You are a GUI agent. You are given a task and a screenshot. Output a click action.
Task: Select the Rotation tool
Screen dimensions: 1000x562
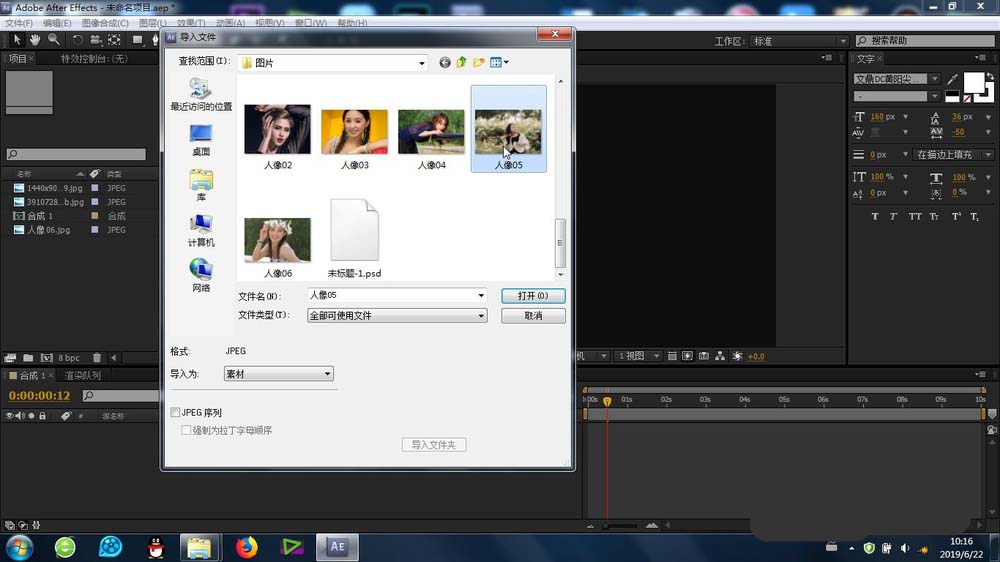(x=77, y=40)
